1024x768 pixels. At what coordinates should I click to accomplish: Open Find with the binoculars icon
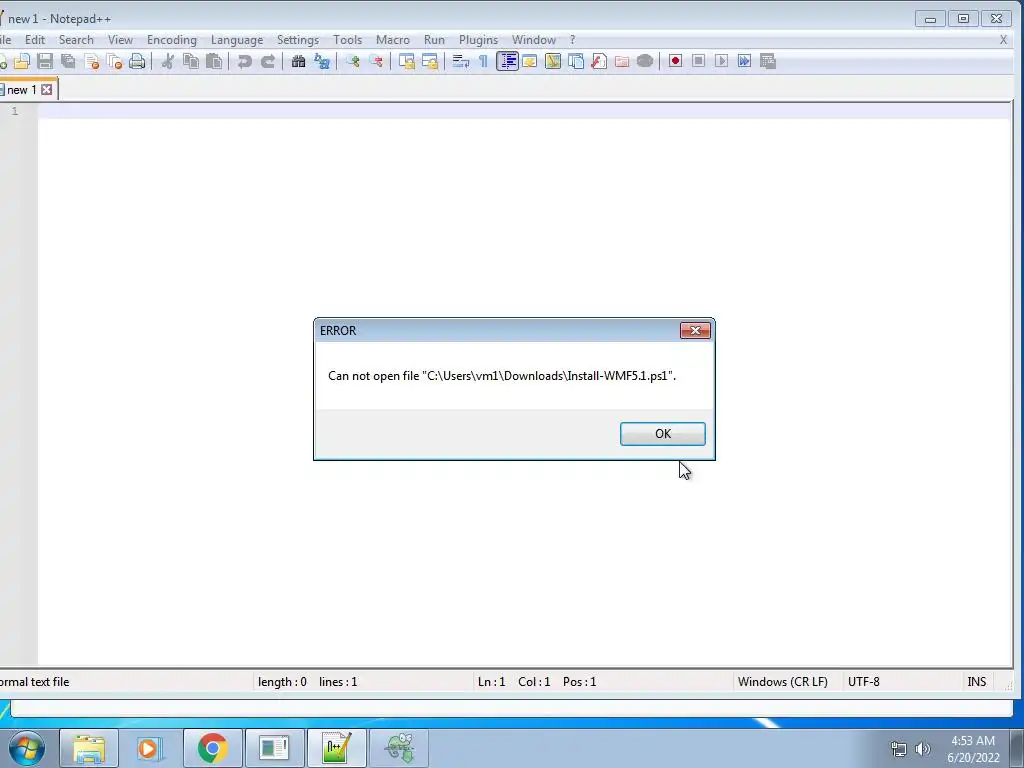(x=298, y=61)
